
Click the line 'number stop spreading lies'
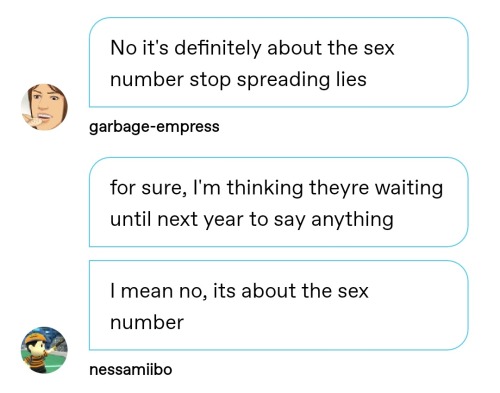click(238, 80)
